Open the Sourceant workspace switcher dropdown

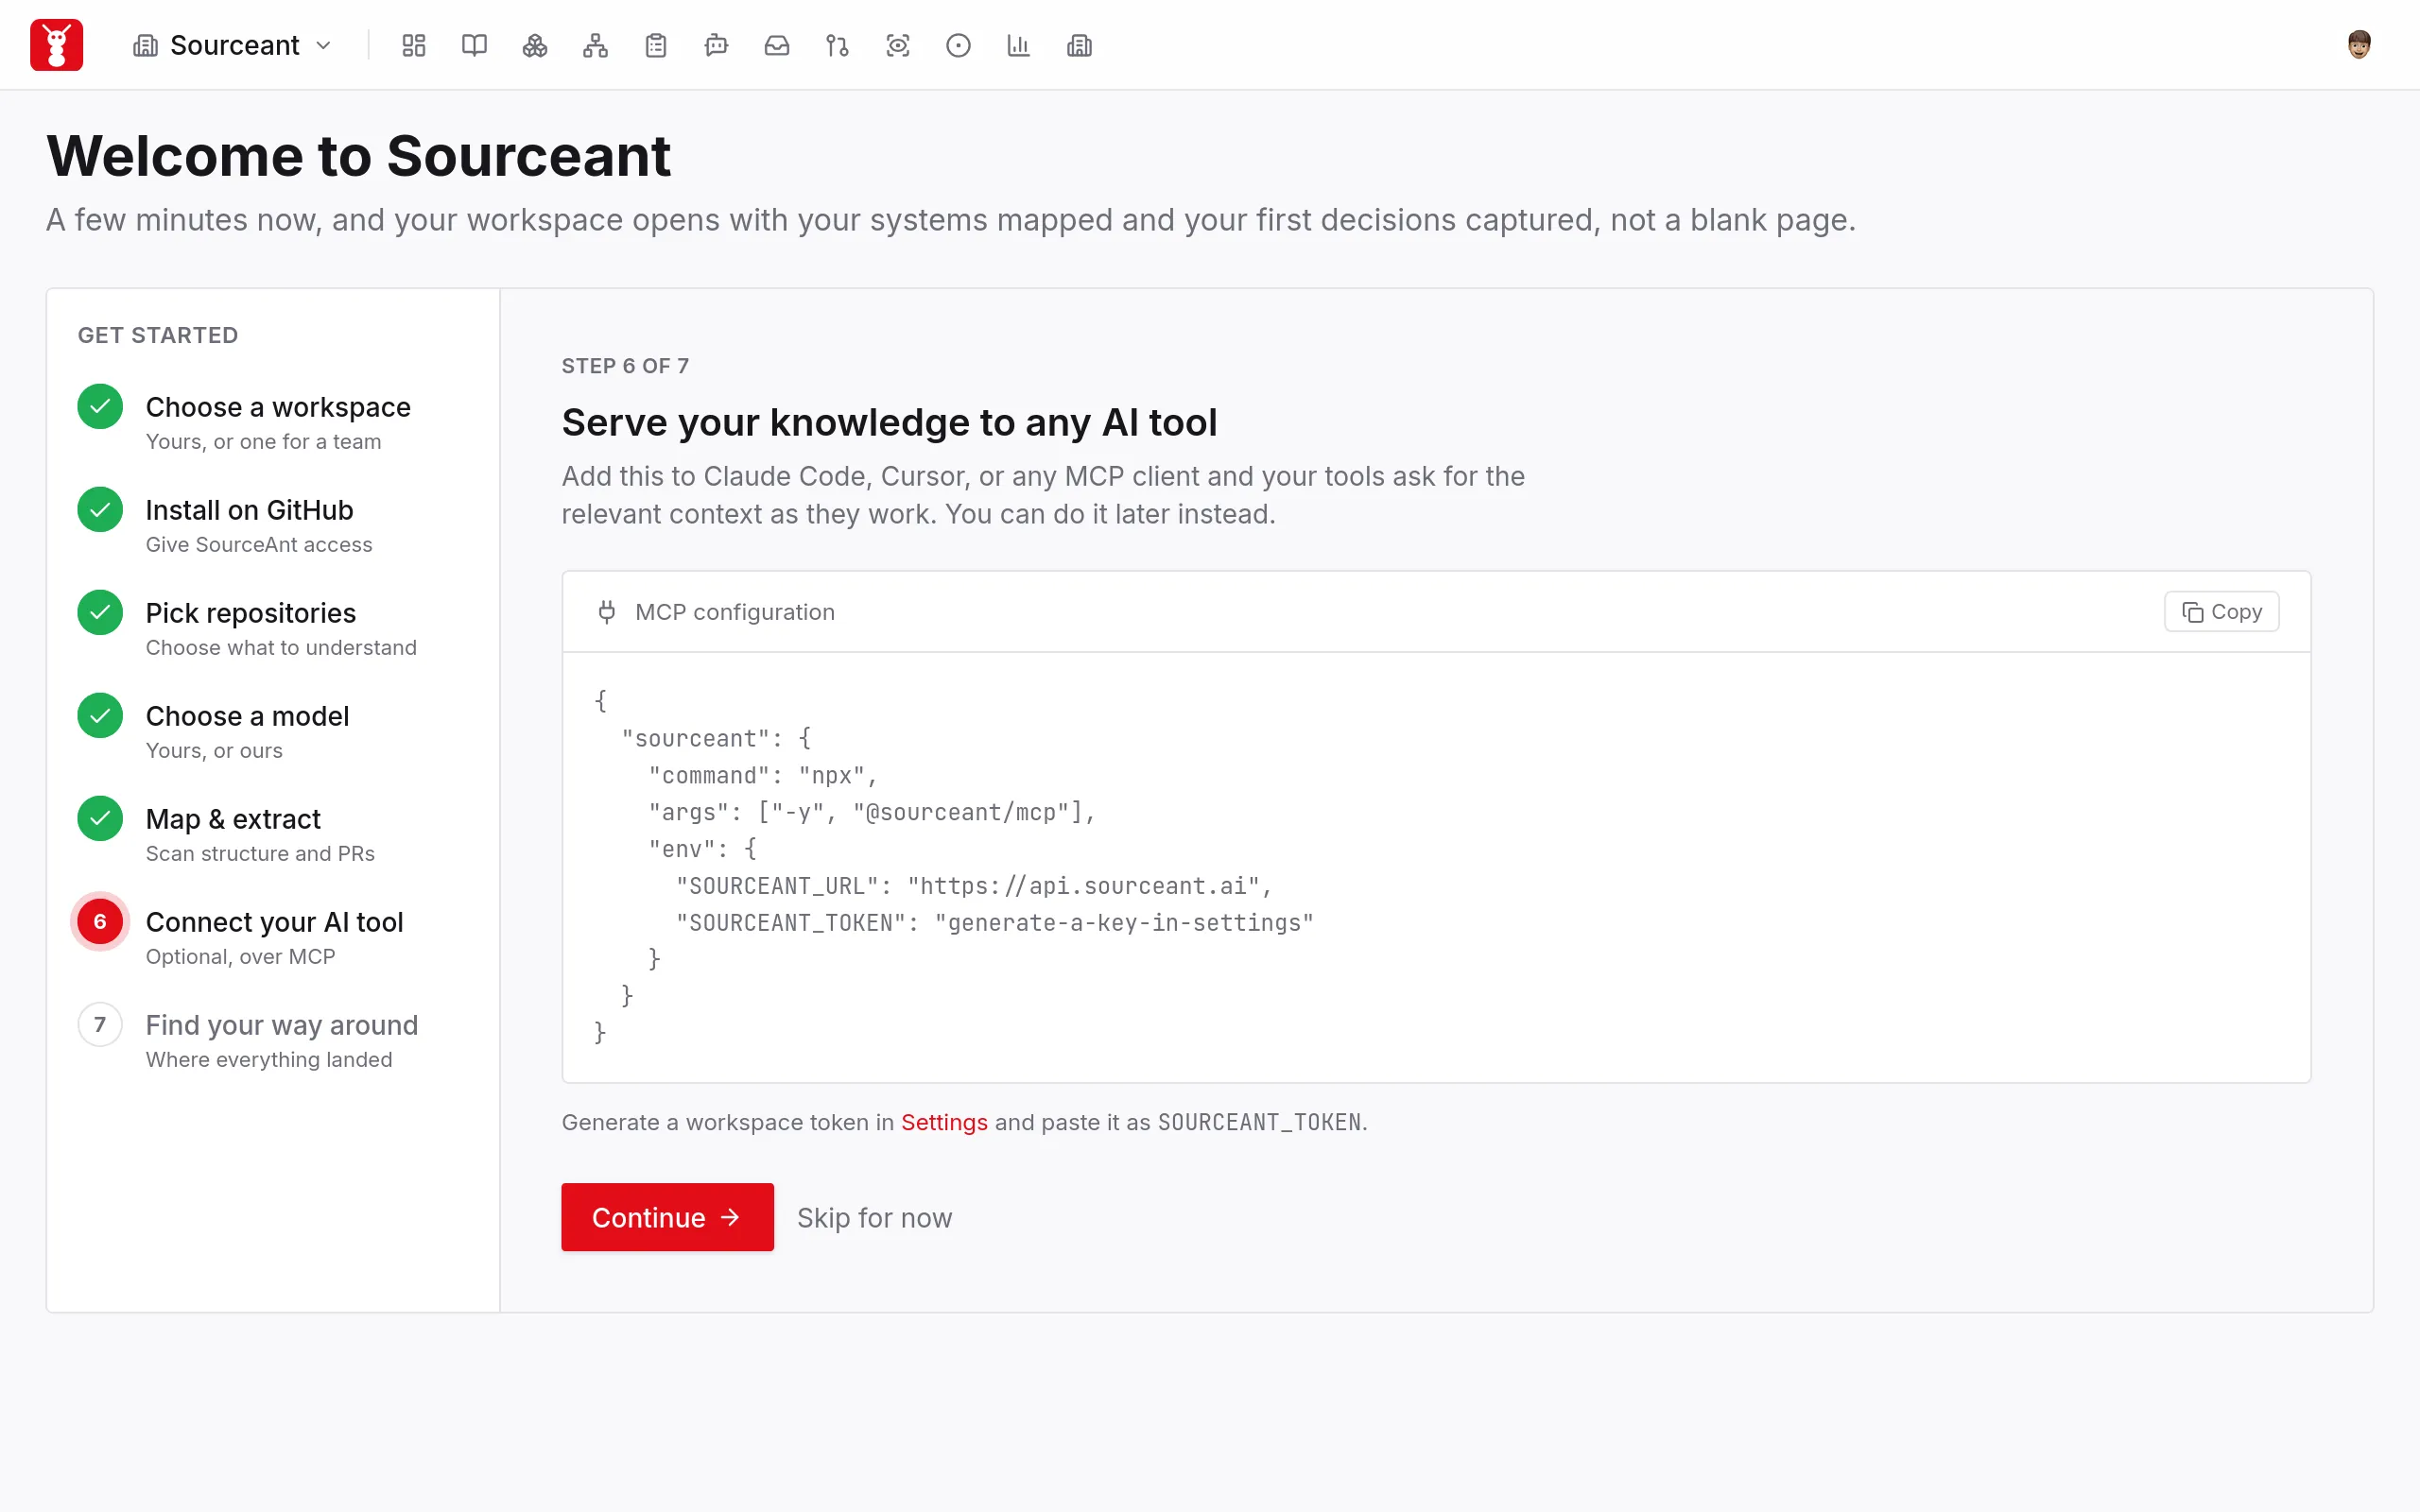232,45
